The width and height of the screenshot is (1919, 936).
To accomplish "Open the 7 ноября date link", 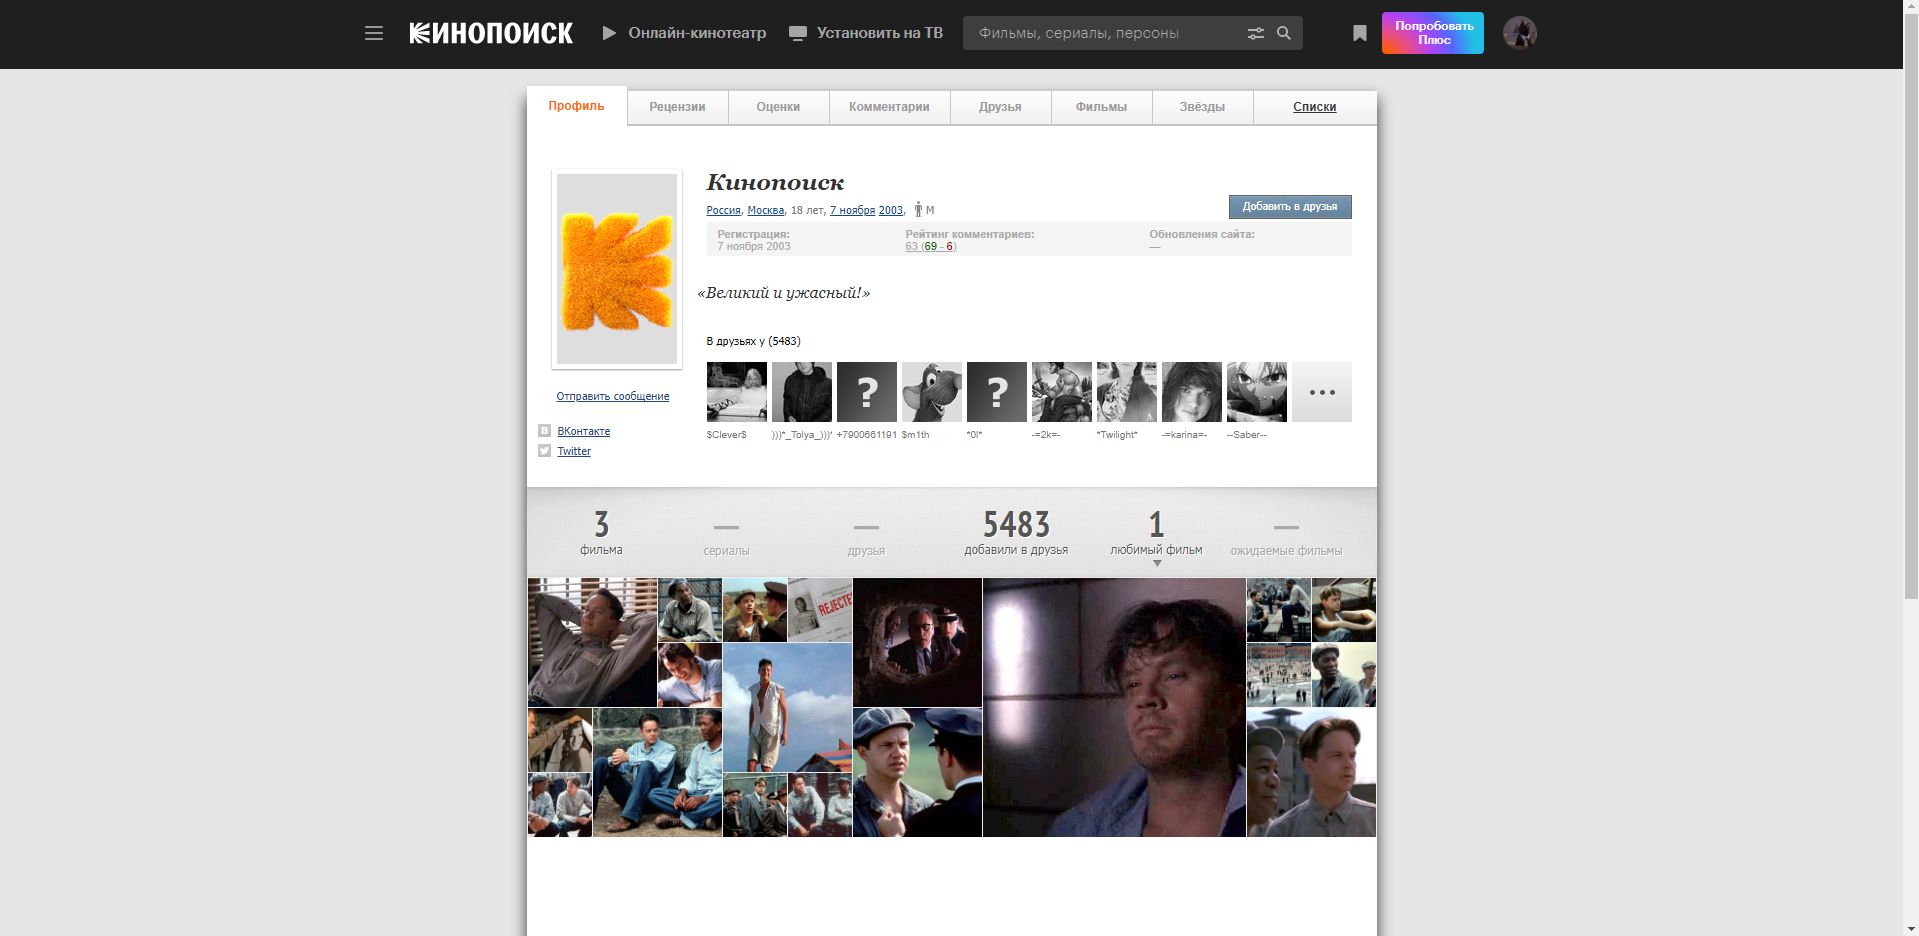I will click(852, 210).
